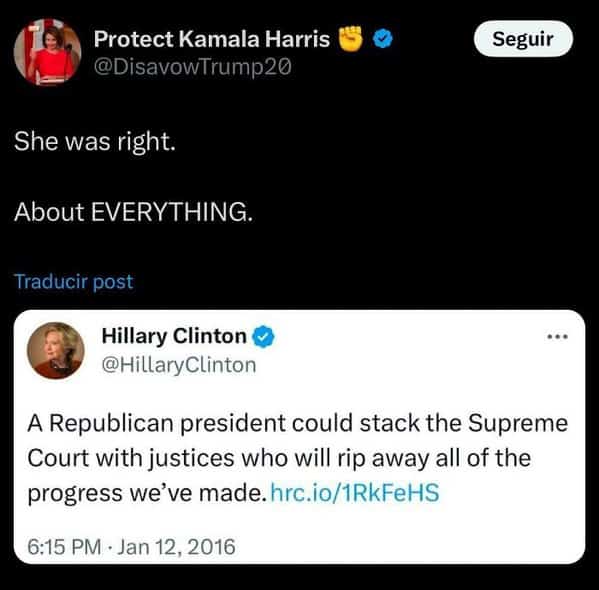Click the raised fist emoji in display name

351,38
